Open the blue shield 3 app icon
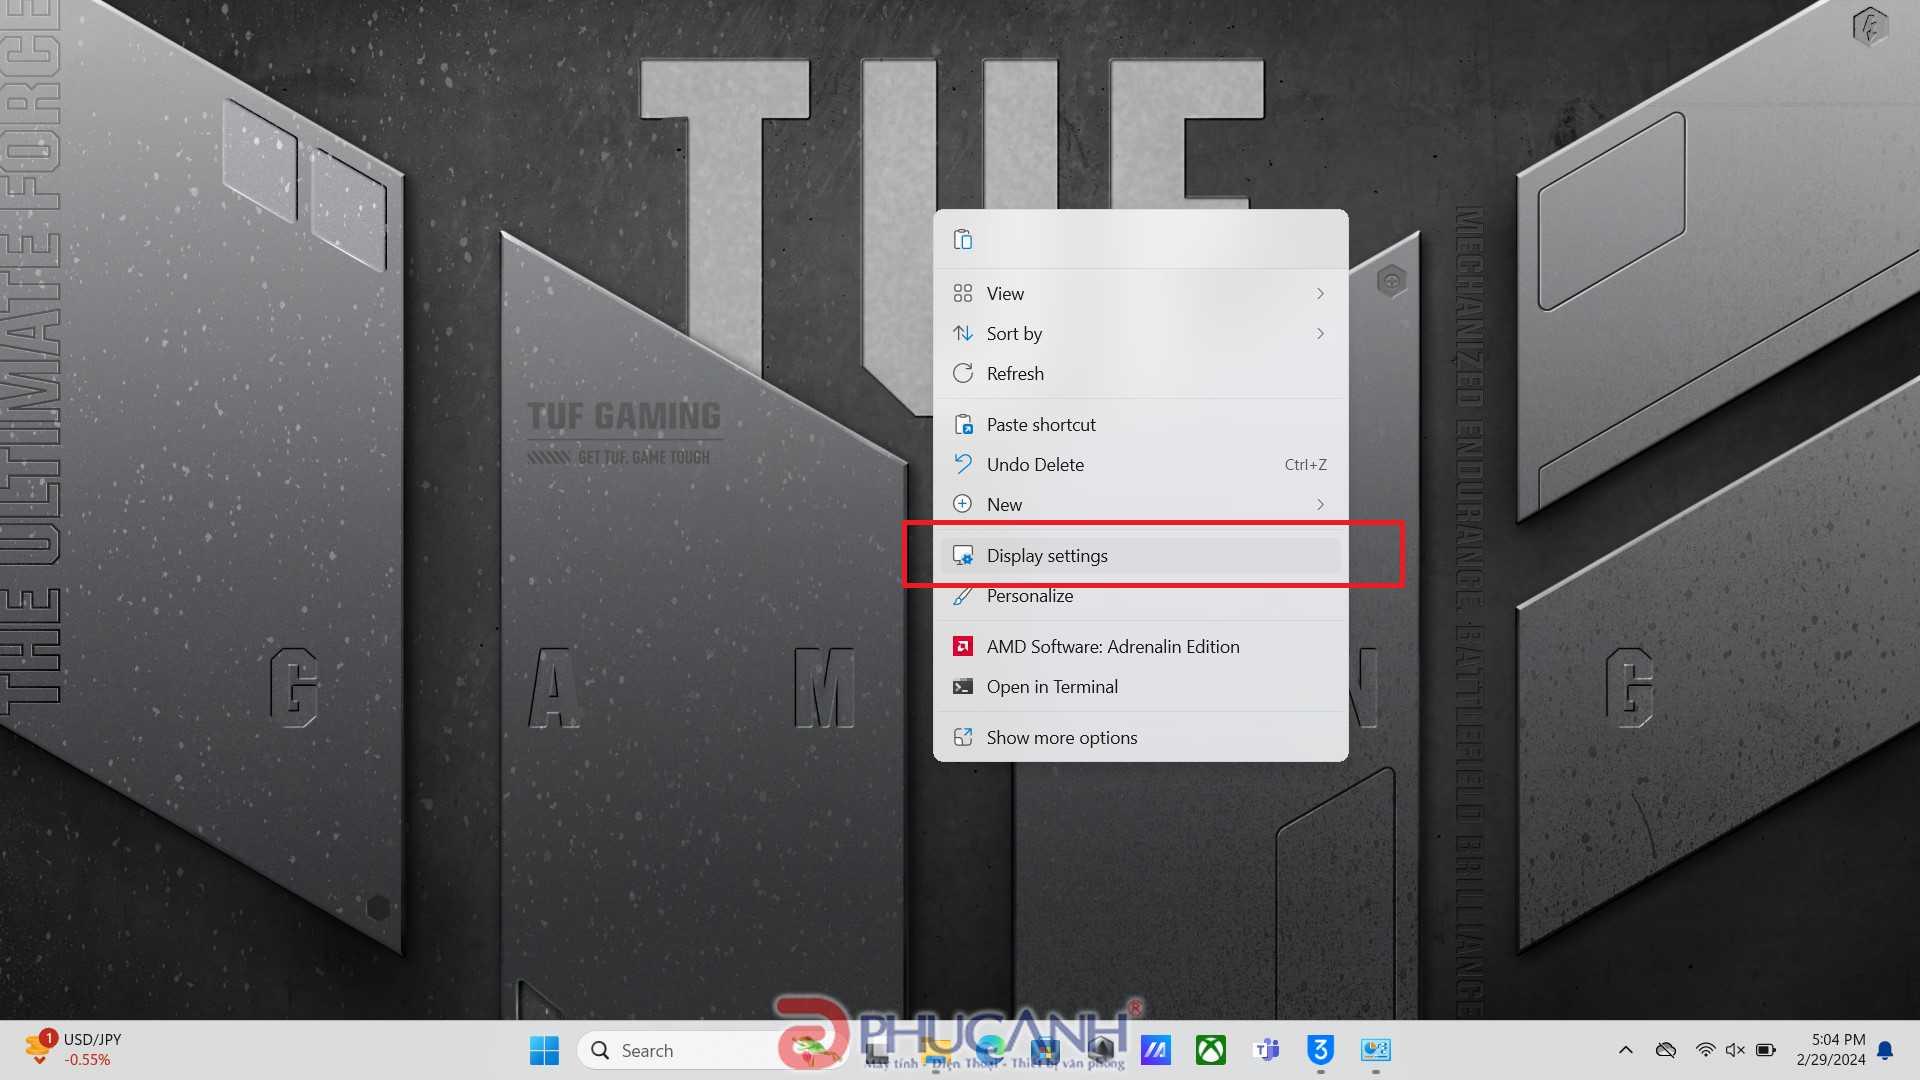Screen dimensions: 1920x1080 coord(1321,1050)
